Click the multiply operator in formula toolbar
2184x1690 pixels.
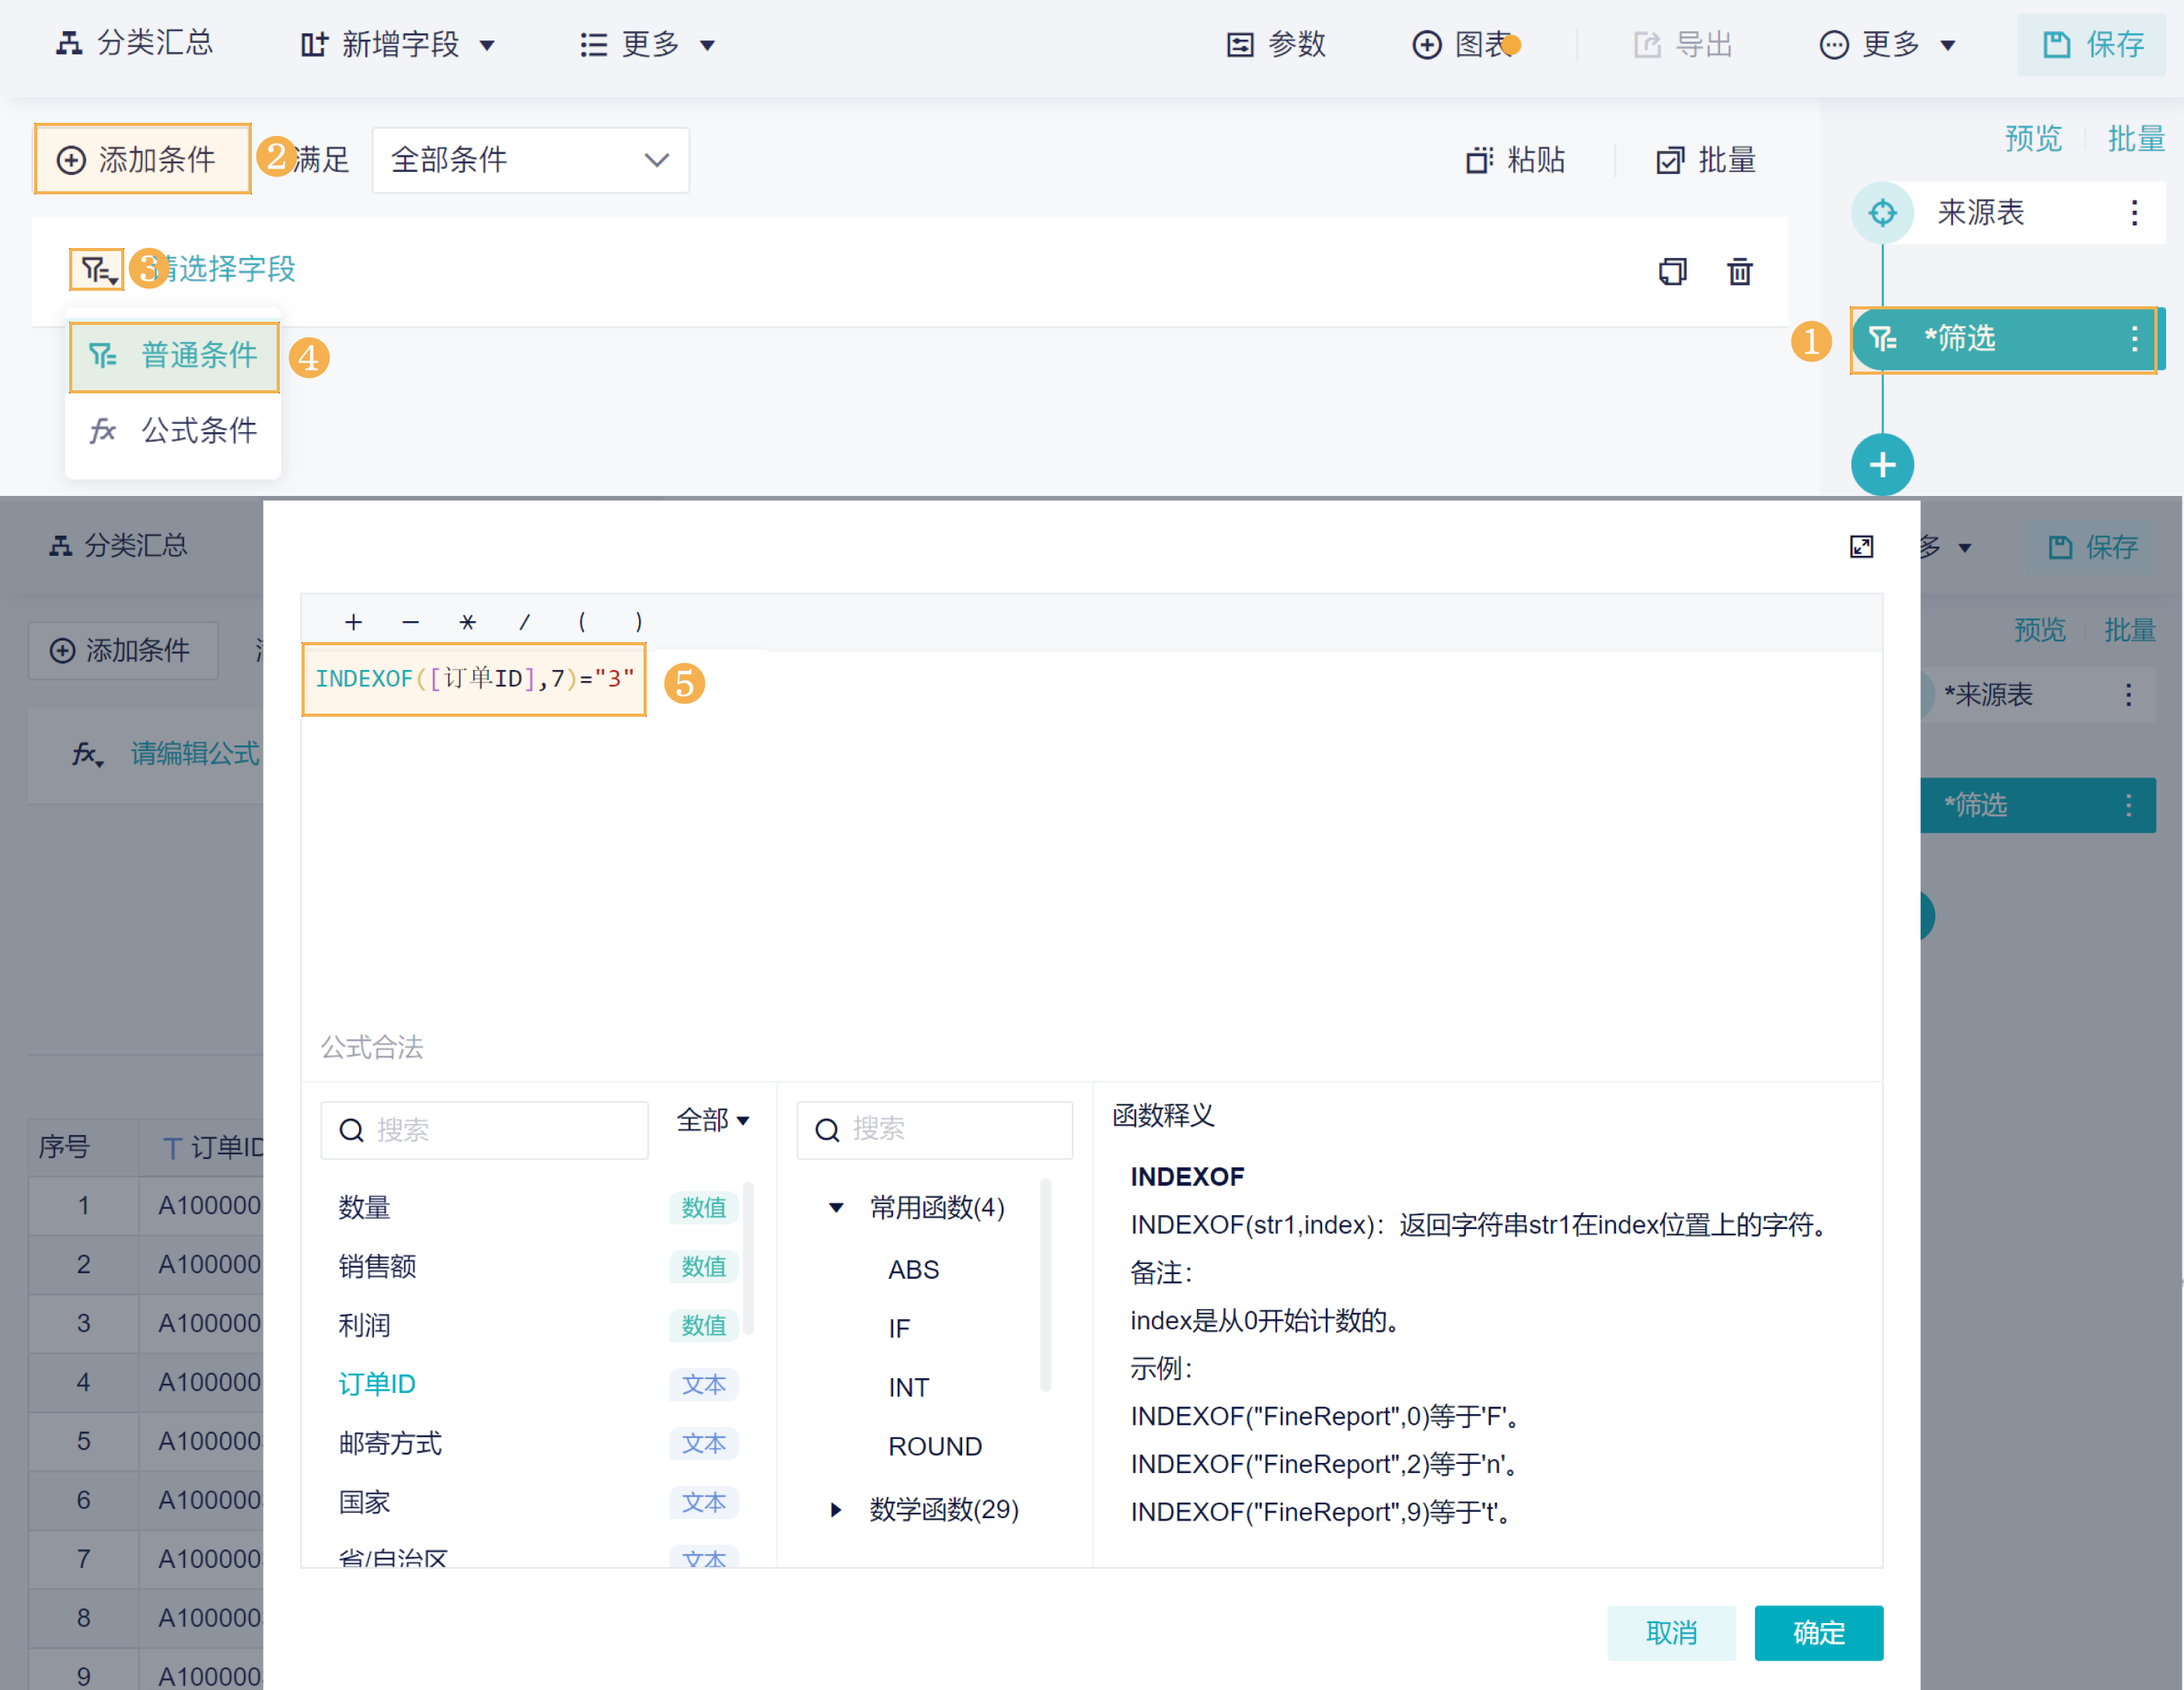pyautogui.click(x=467, y=623)
